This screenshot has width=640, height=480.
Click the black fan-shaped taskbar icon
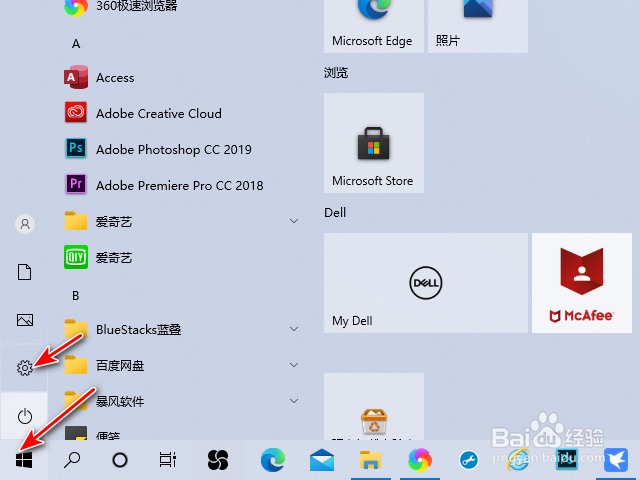(x=218, y=460)
